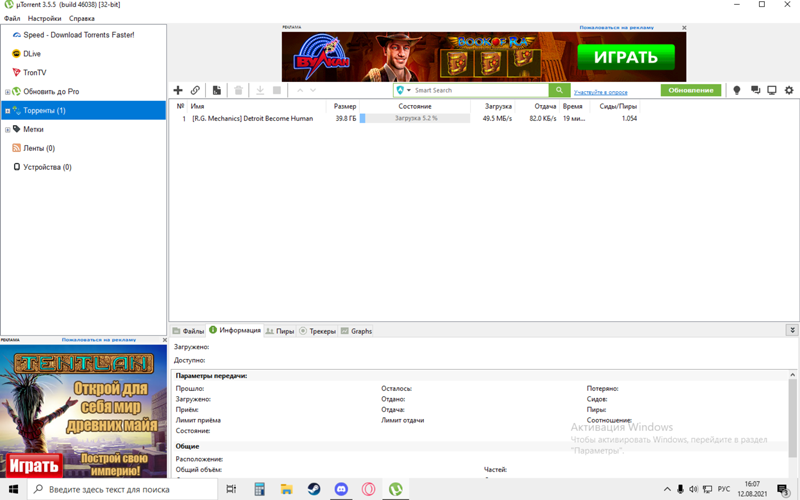Open the Настройки menu
Viewport: 800px width, 500px height.
click(44, 18)
